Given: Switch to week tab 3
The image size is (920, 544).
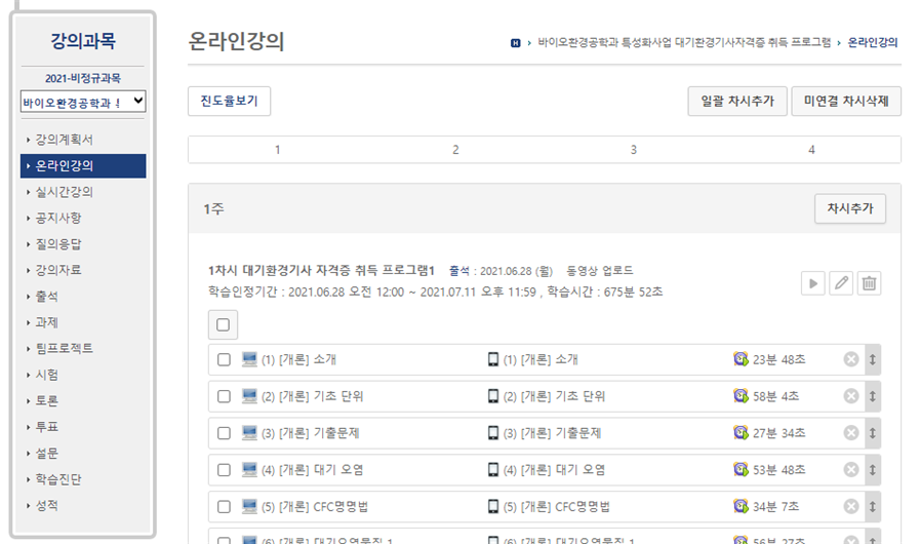Looking at the screenshot, I should 633,149.
